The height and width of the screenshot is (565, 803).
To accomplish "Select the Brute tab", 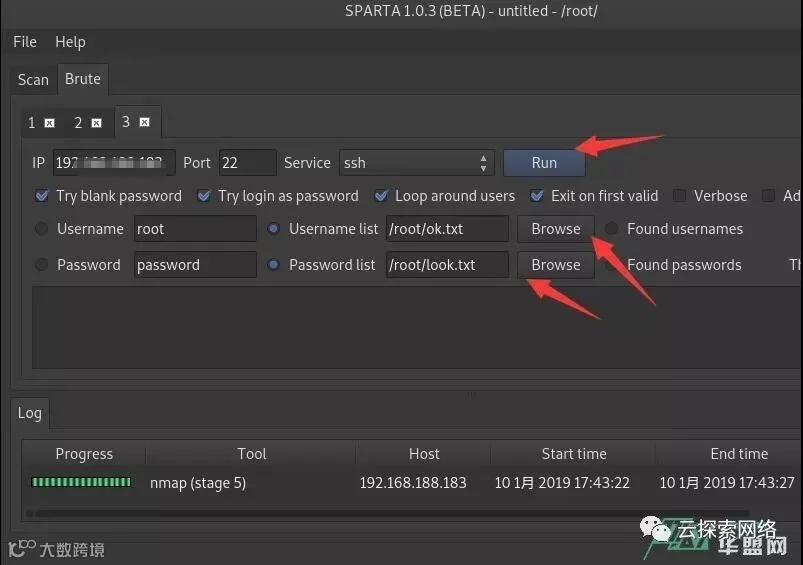I will (x=82, y=79).
